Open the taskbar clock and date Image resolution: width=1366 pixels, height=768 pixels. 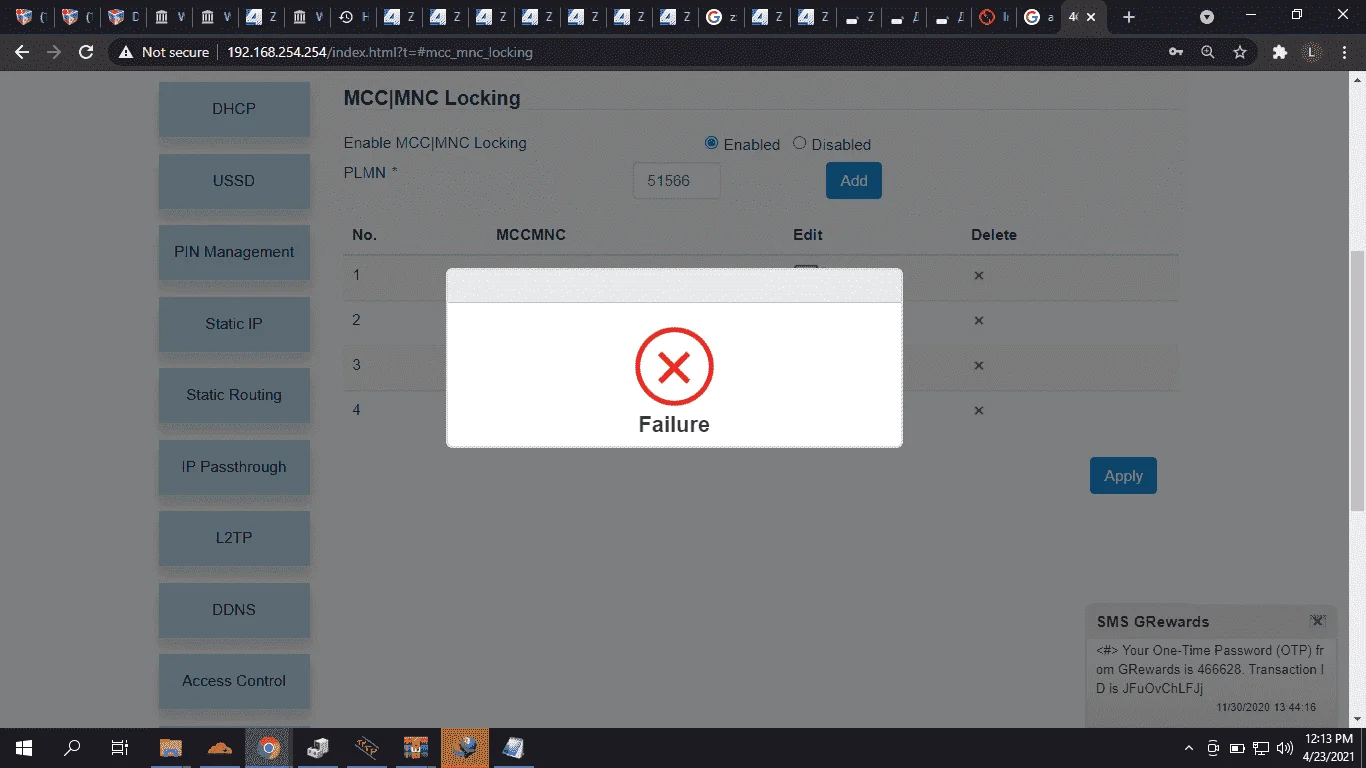pos(1330,748)
